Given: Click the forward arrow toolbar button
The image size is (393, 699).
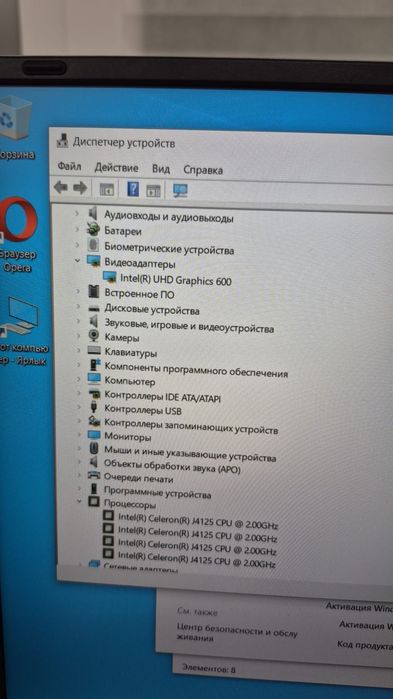Looking at the screenshot, I should 80,188.
